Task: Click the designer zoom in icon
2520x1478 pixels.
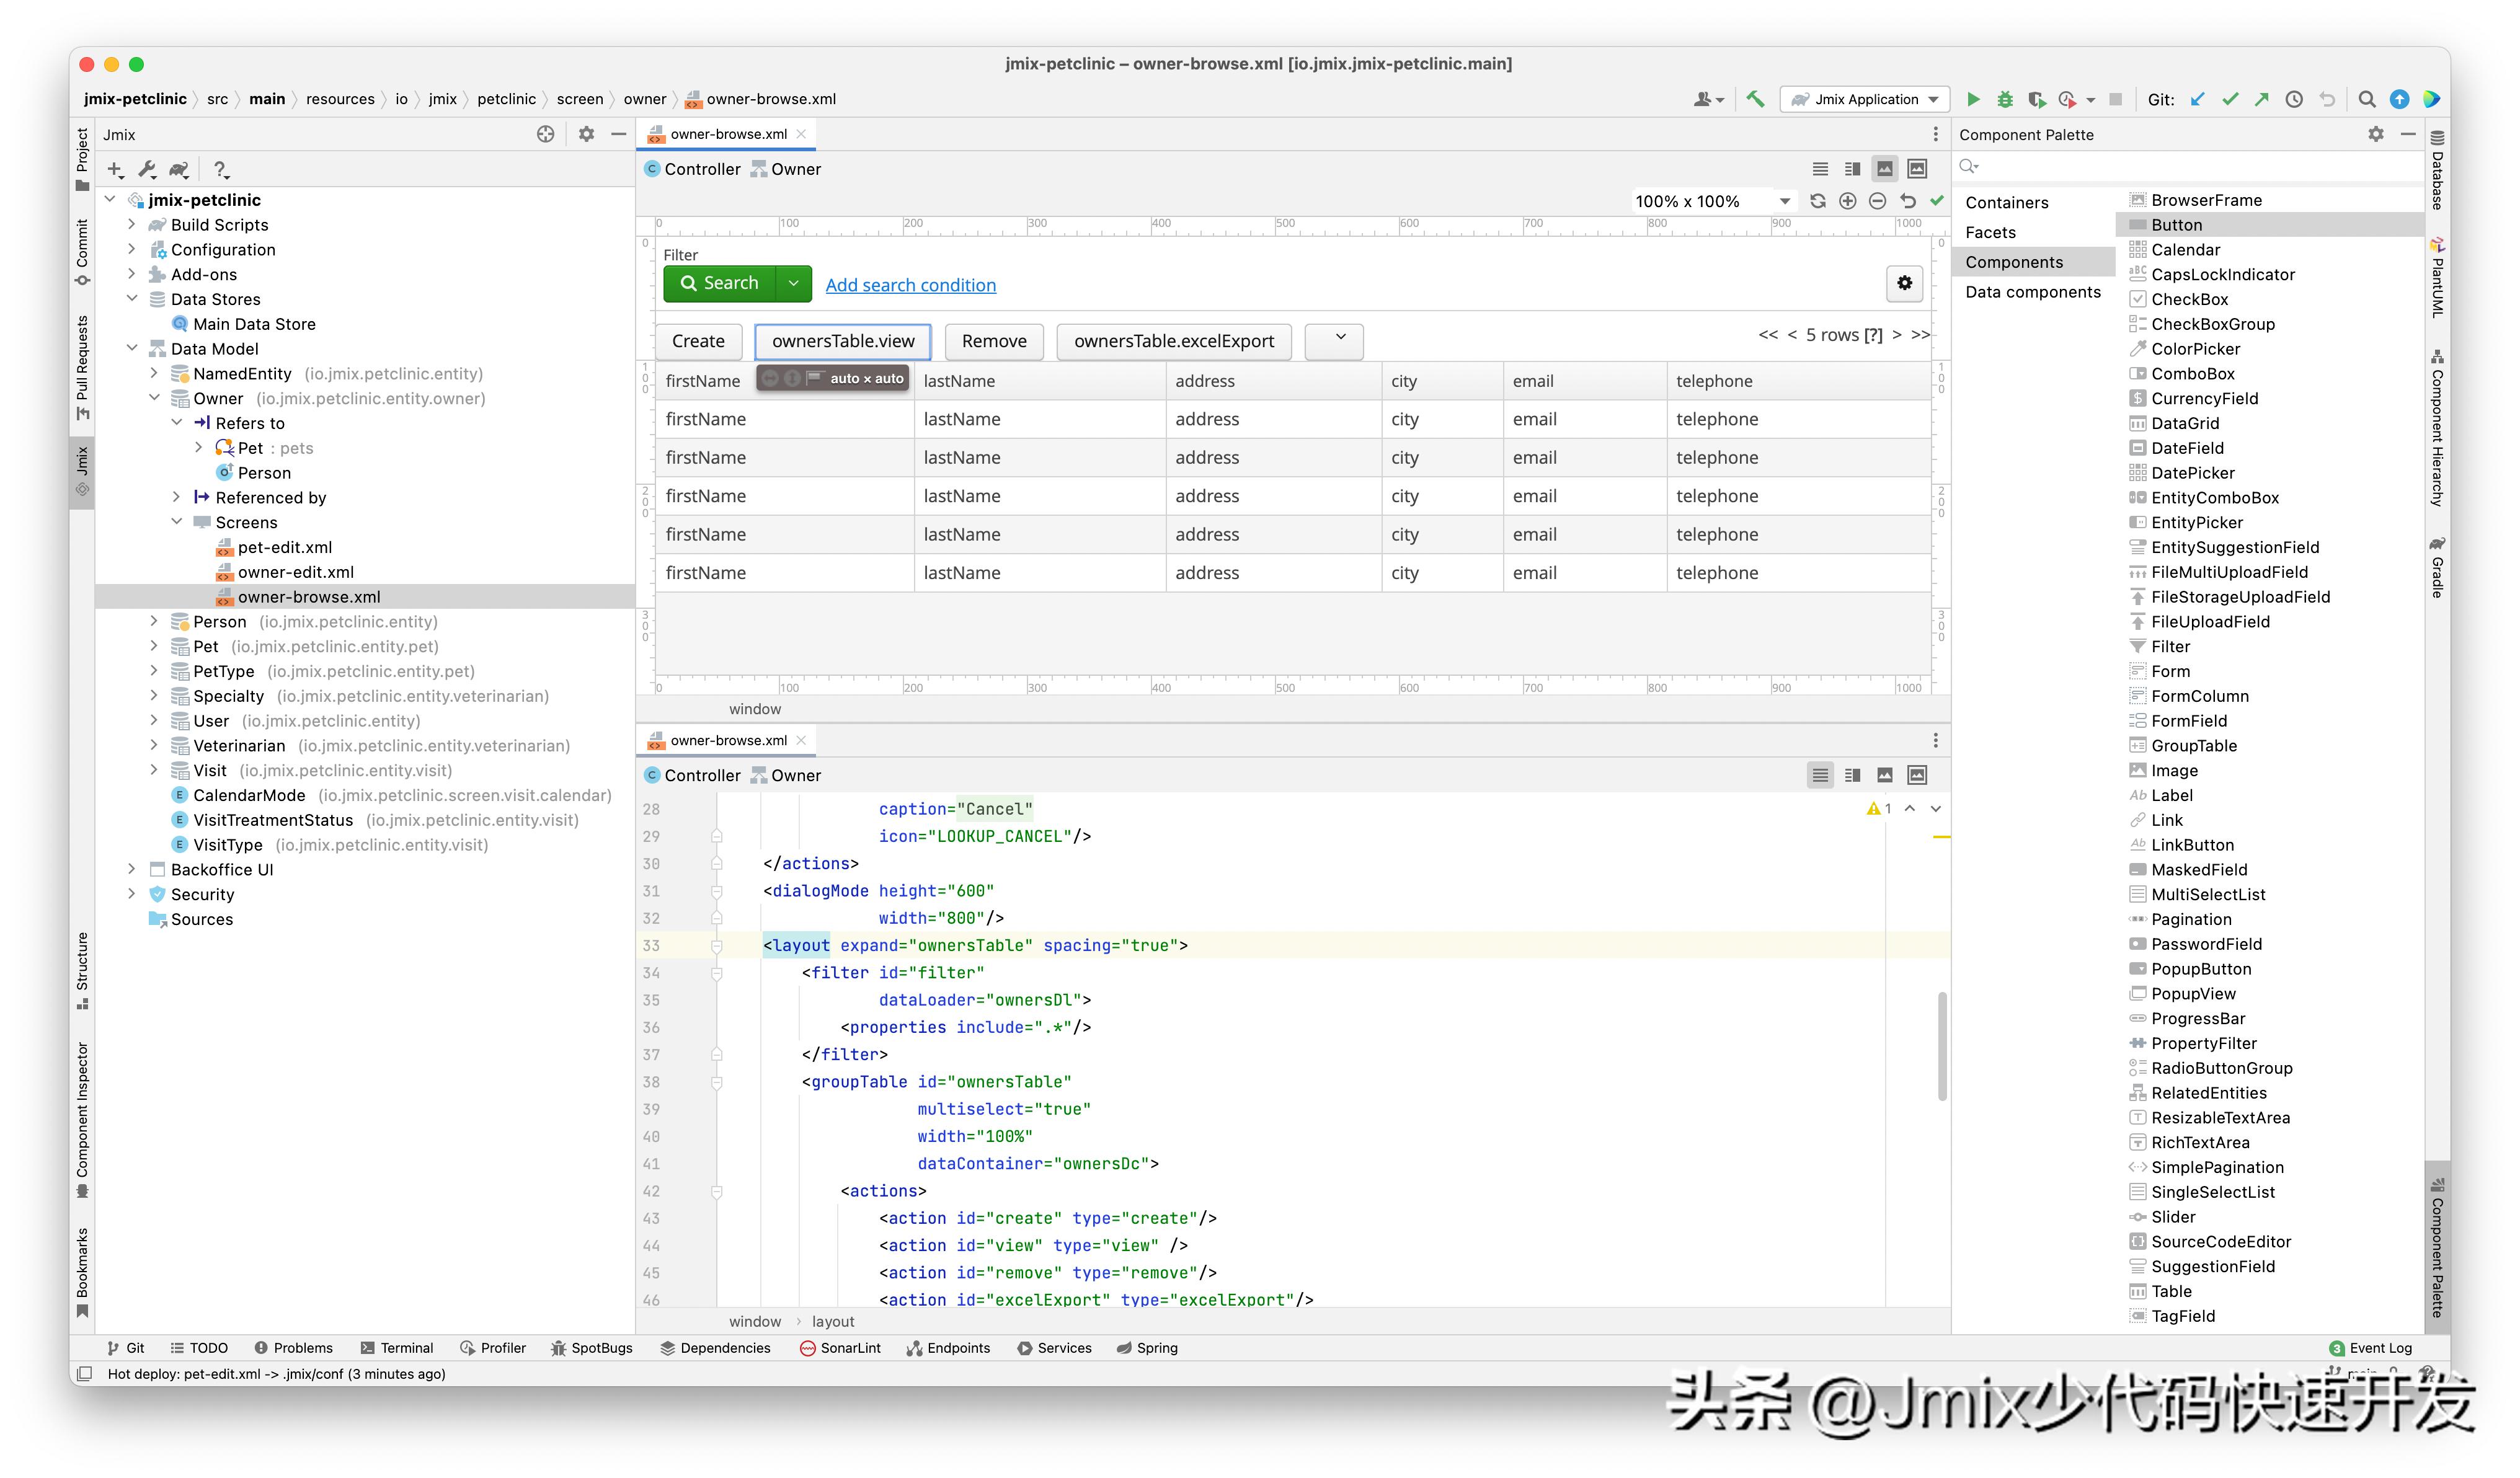Action: (x=1848, y=201)
